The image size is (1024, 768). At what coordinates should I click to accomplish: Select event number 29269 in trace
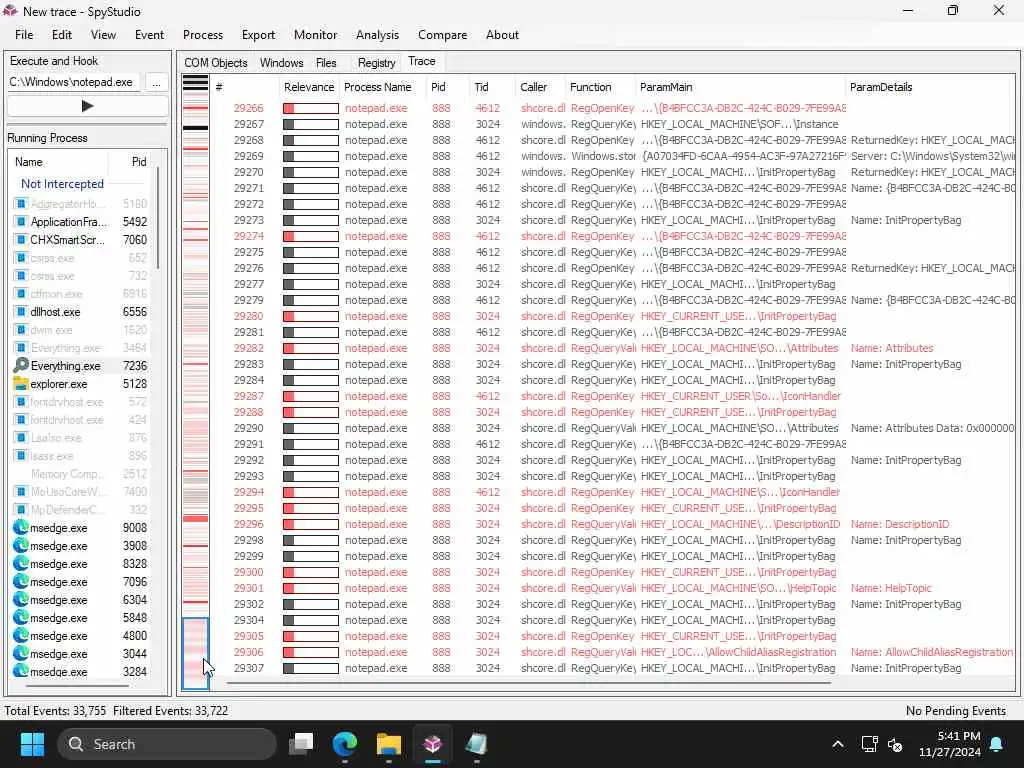248,157
